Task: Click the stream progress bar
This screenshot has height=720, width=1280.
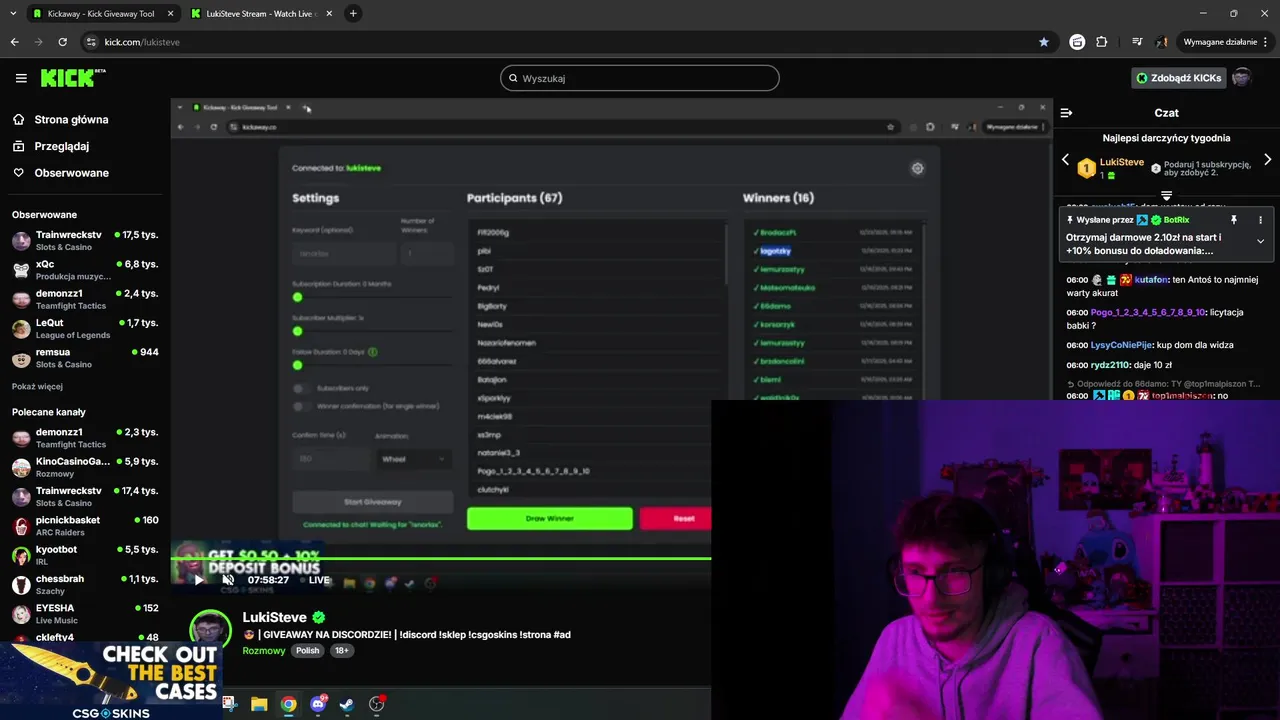Action: pos(441,558)
